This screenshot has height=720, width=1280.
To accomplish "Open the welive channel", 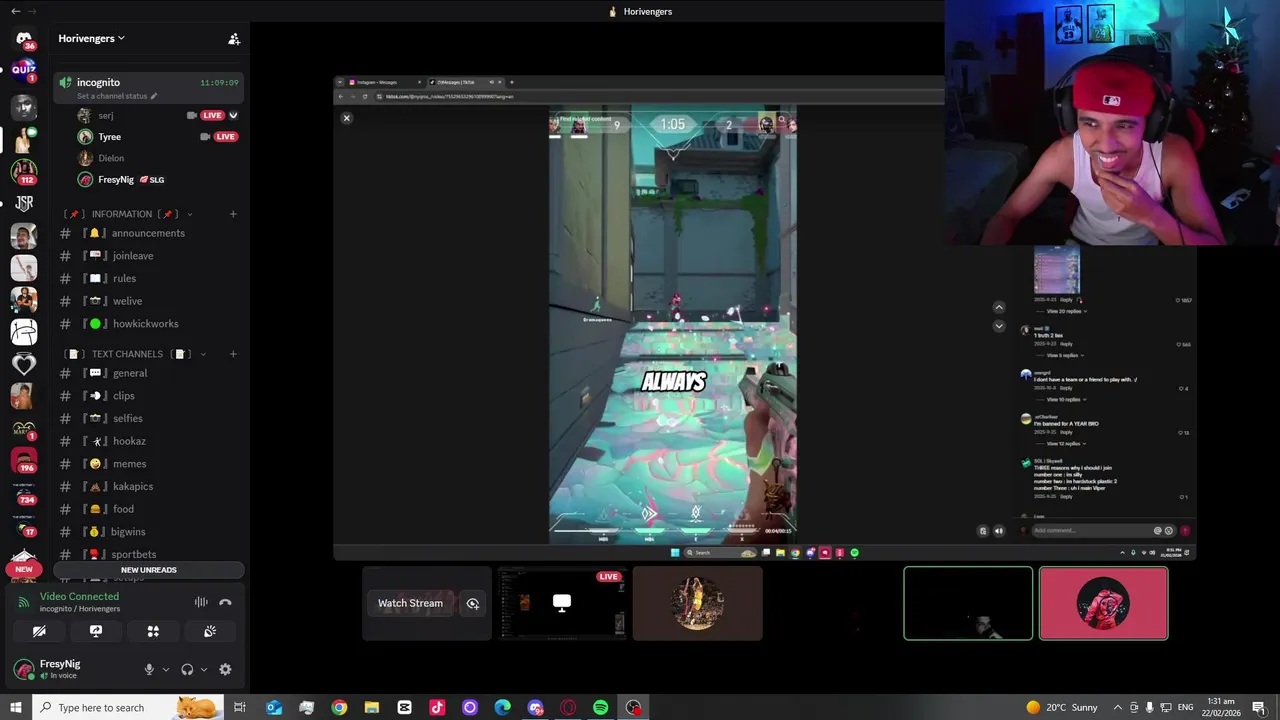I will (148, 301).
